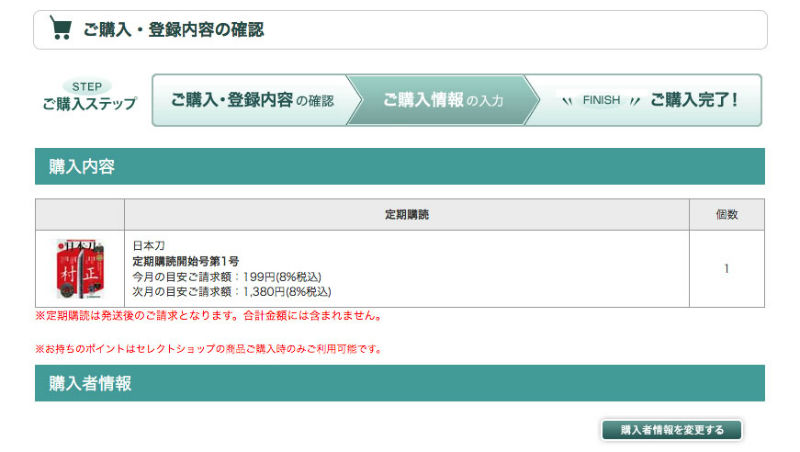Viewport: 800px width, 452px height.
Task: Click the green STEP badge
Action: 88,87
